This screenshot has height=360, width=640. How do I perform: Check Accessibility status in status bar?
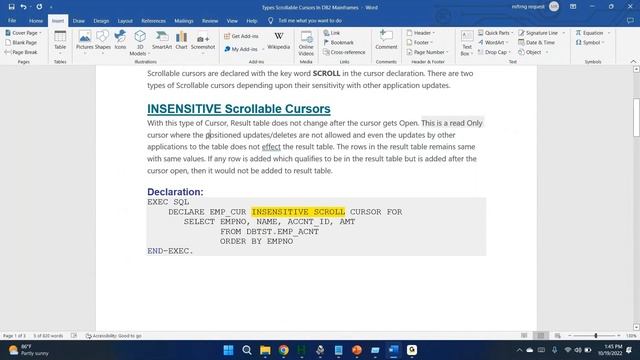click(x=113, y=336)
